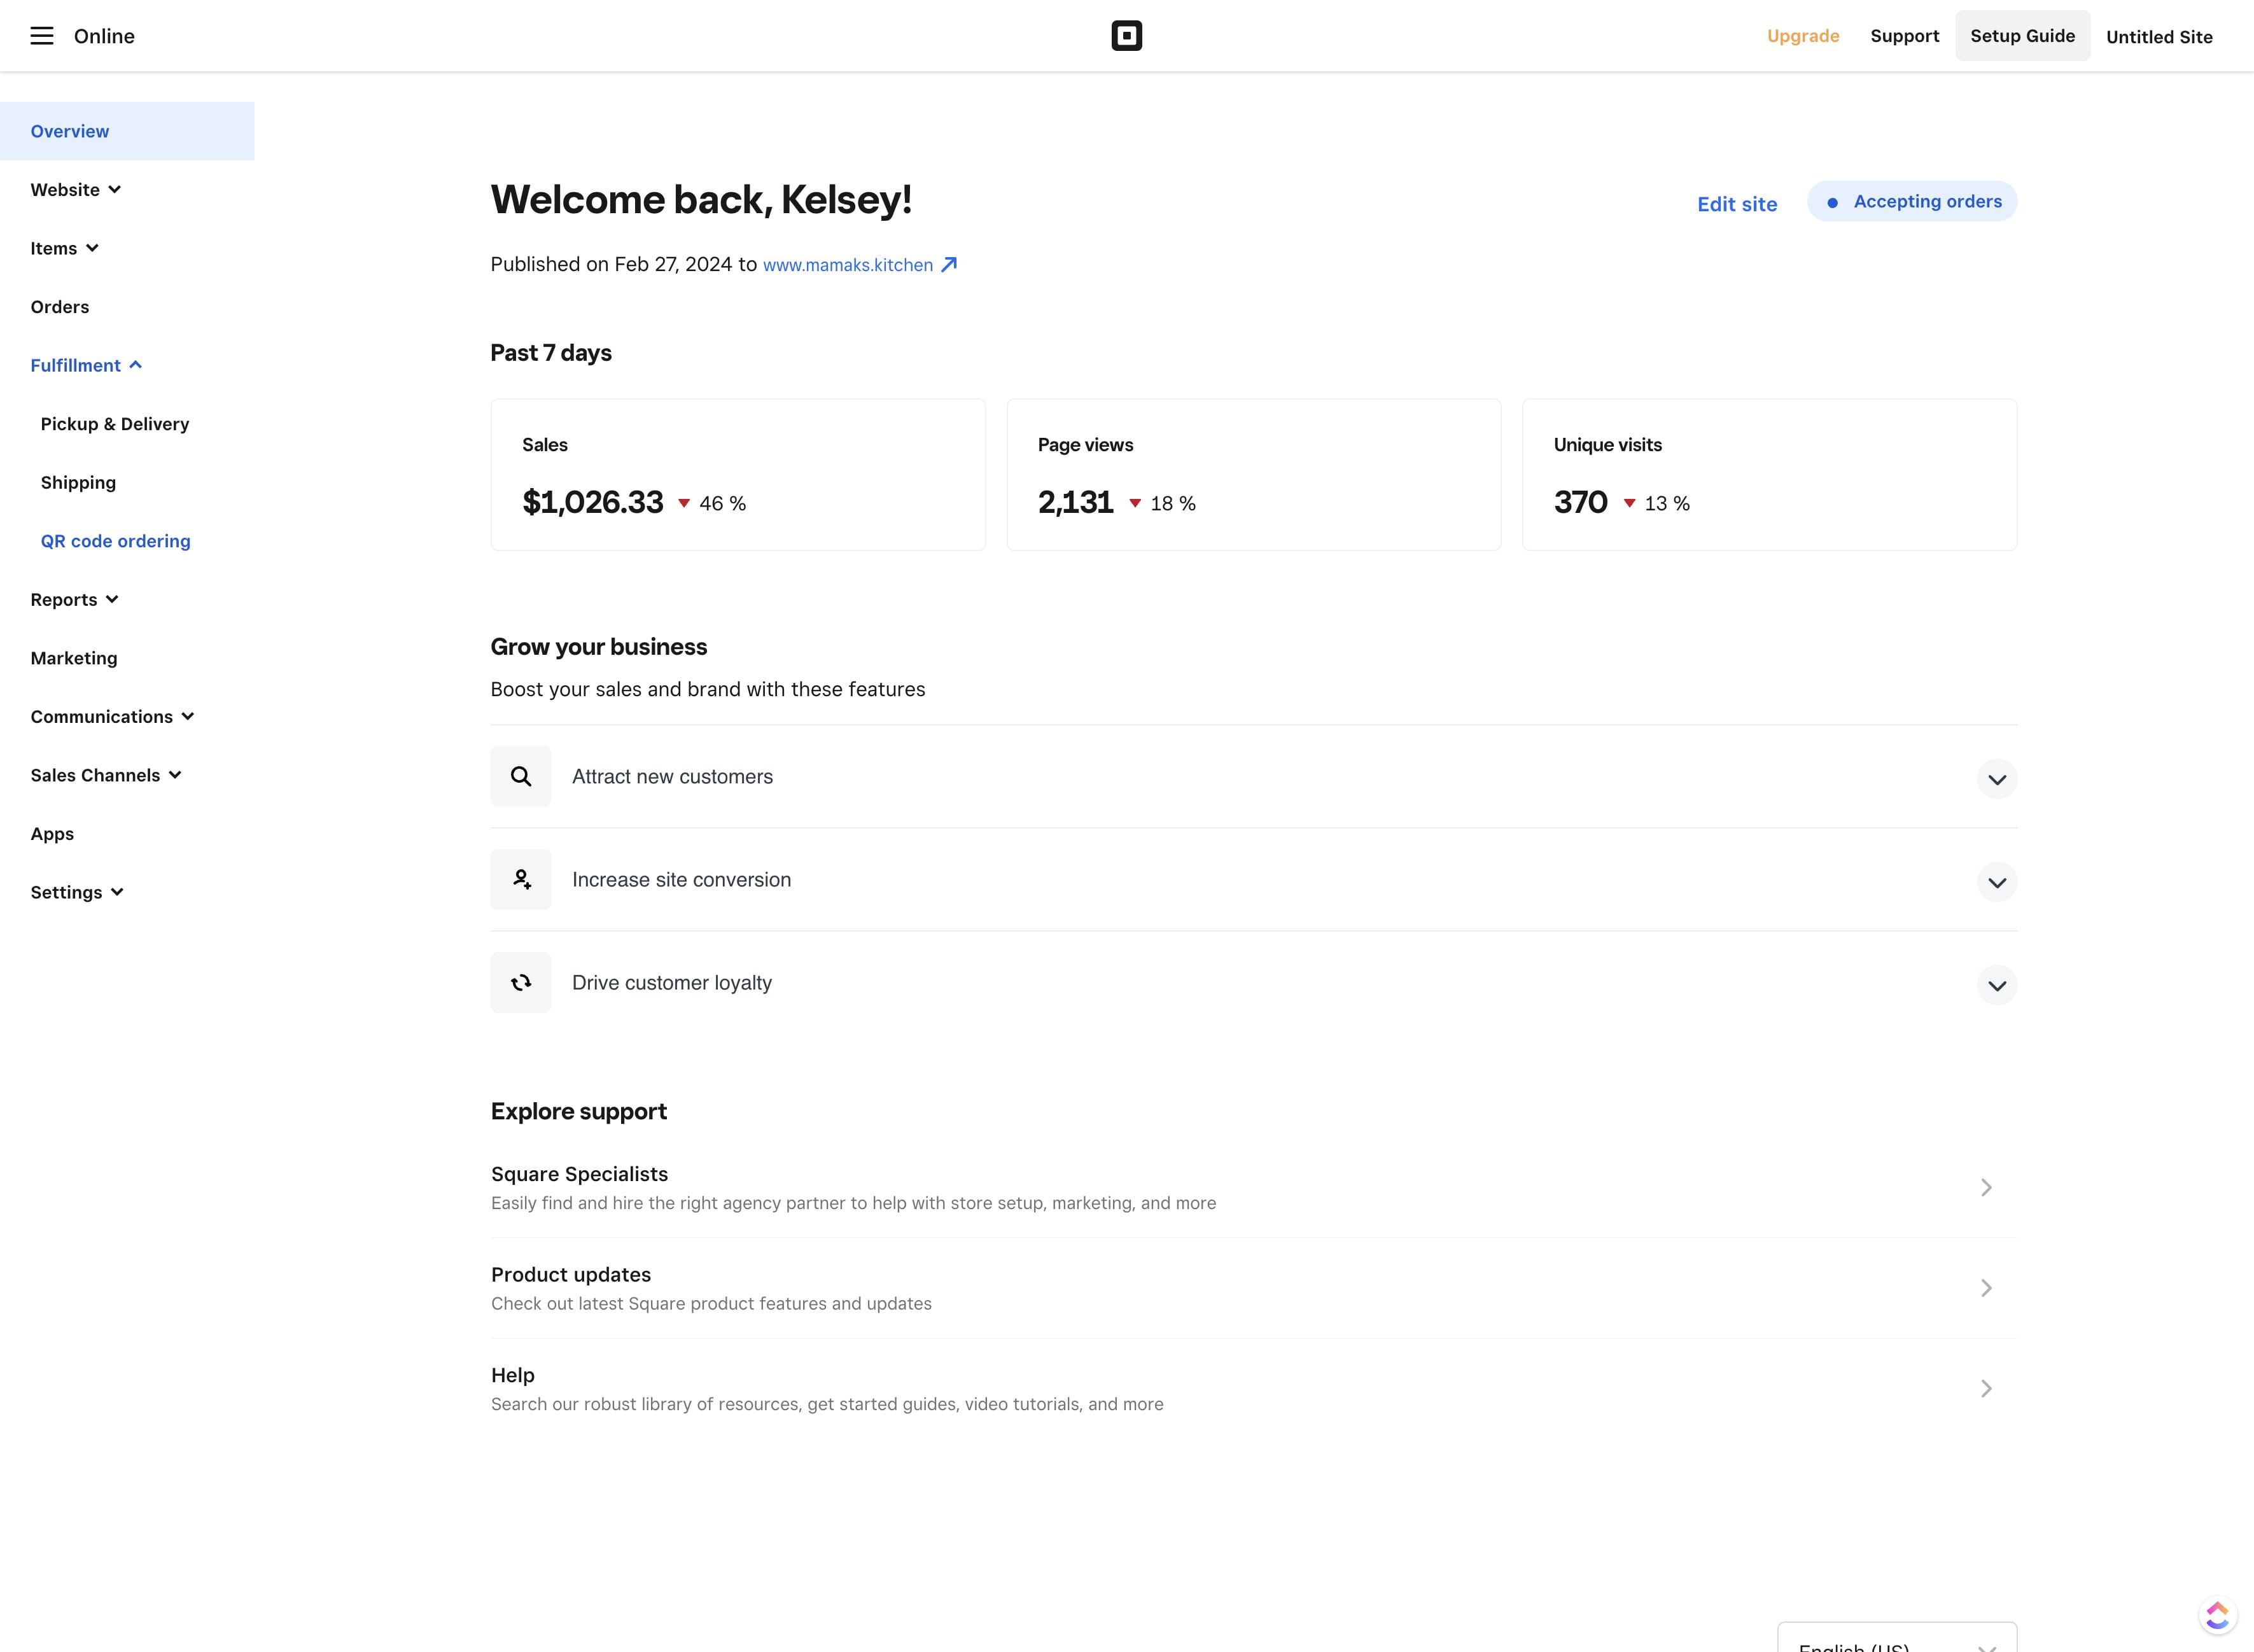This screenshot has width=2254, height=1652.
Task: Click the Drive customer loyalty refresh icon
Action: coord(521,983)
